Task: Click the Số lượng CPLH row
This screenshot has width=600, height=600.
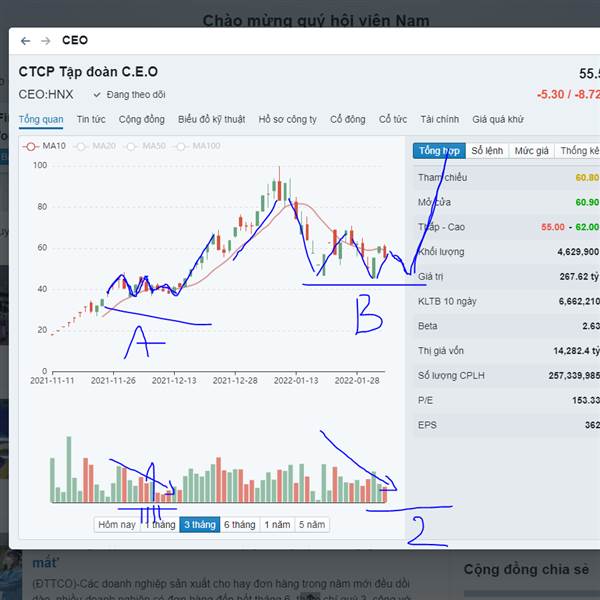Action: (507, 375)
